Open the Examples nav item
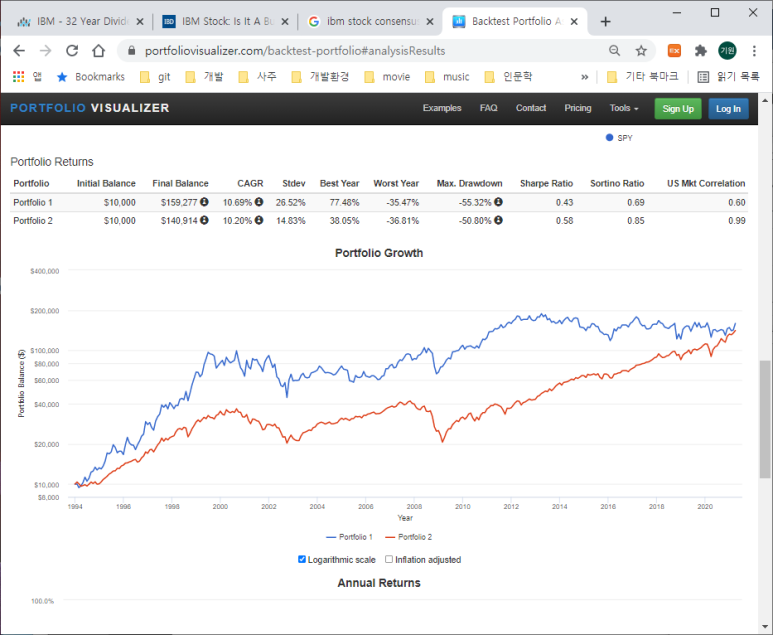Viewport: 773px width, 635px height. coord(442,108)
